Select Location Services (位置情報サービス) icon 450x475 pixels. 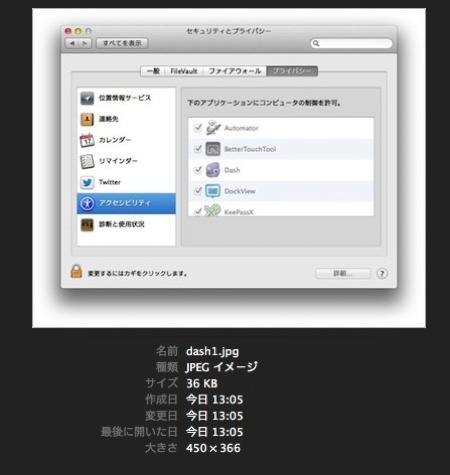[87, 98]
